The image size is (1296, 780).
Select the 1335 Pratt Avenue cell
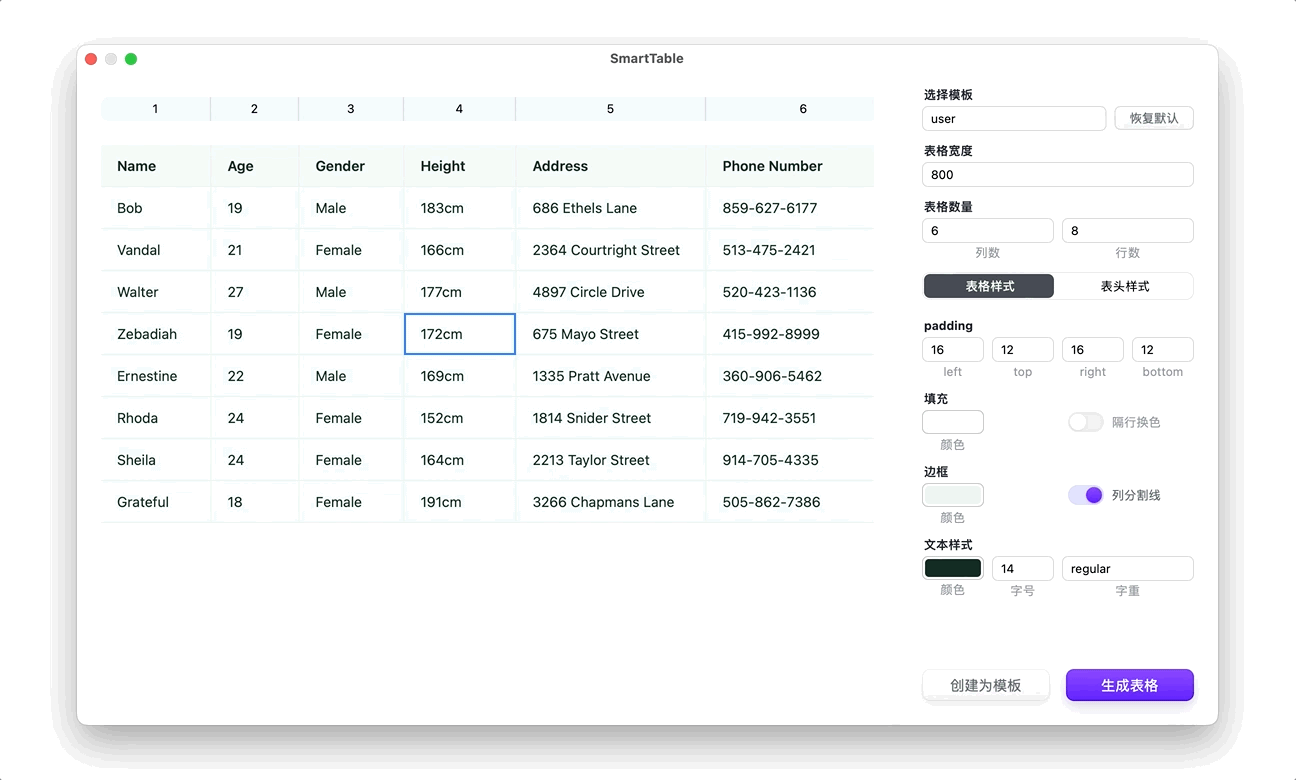click(611, 376)
